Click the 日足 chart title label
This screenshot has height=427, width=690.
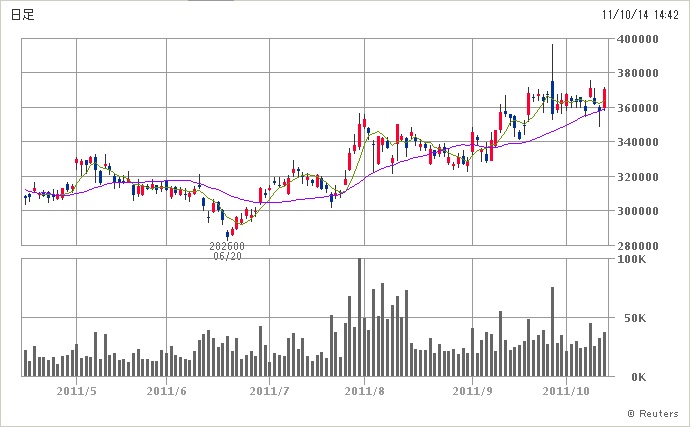[22, 15]
